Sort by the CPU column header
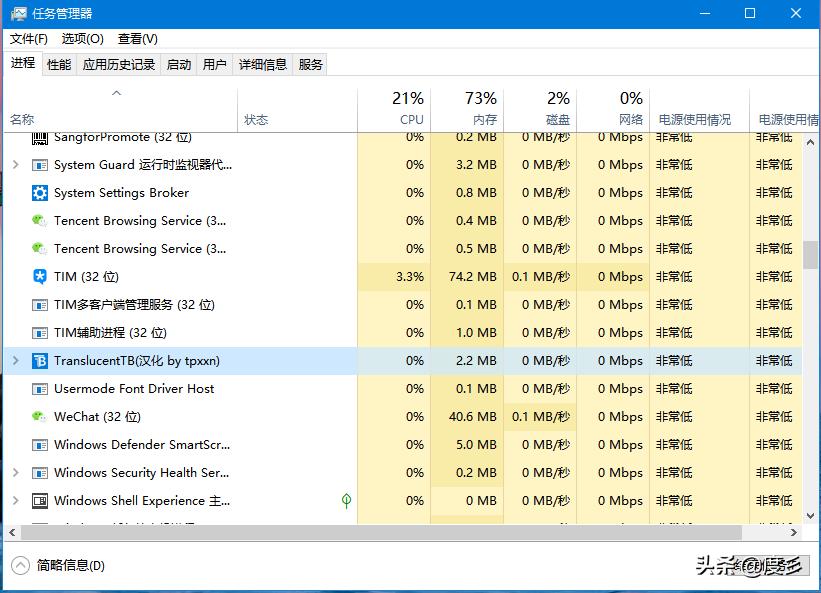The height and width of the screenshot is (593, 821). click(x=394, y=110)
